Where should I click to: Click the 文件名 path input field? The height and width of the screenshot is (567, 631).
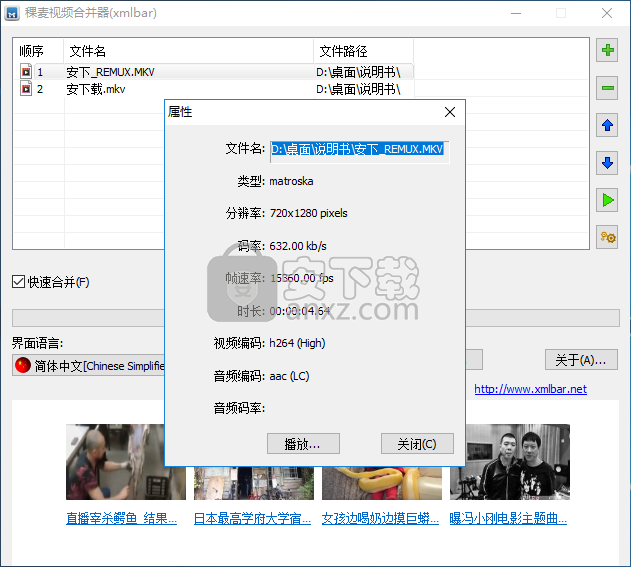[359, 152]
